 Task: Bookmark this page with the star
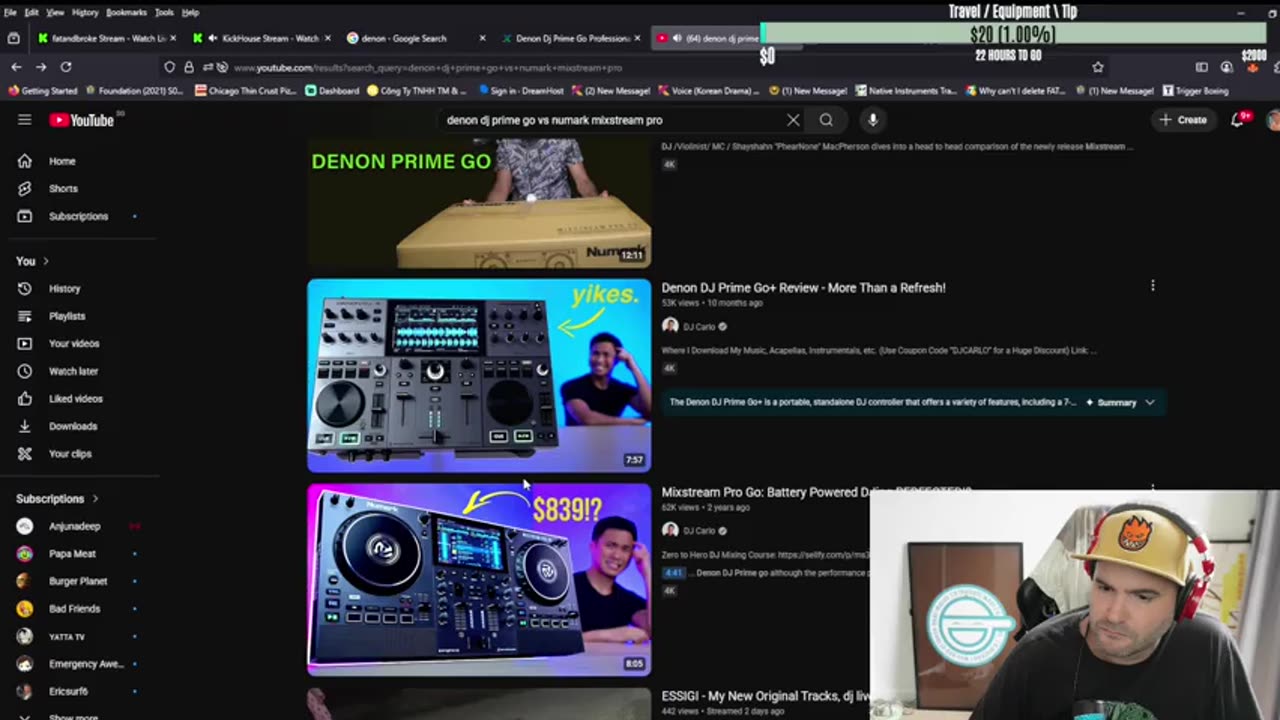click(1098, 67)
